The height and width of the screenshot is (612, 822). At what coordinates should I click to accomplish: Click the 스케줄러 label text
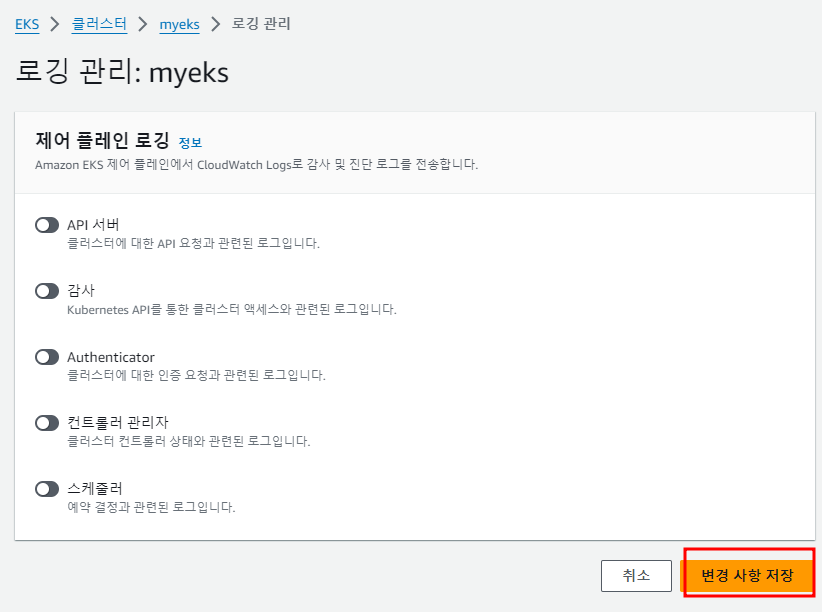coord(94,488)
